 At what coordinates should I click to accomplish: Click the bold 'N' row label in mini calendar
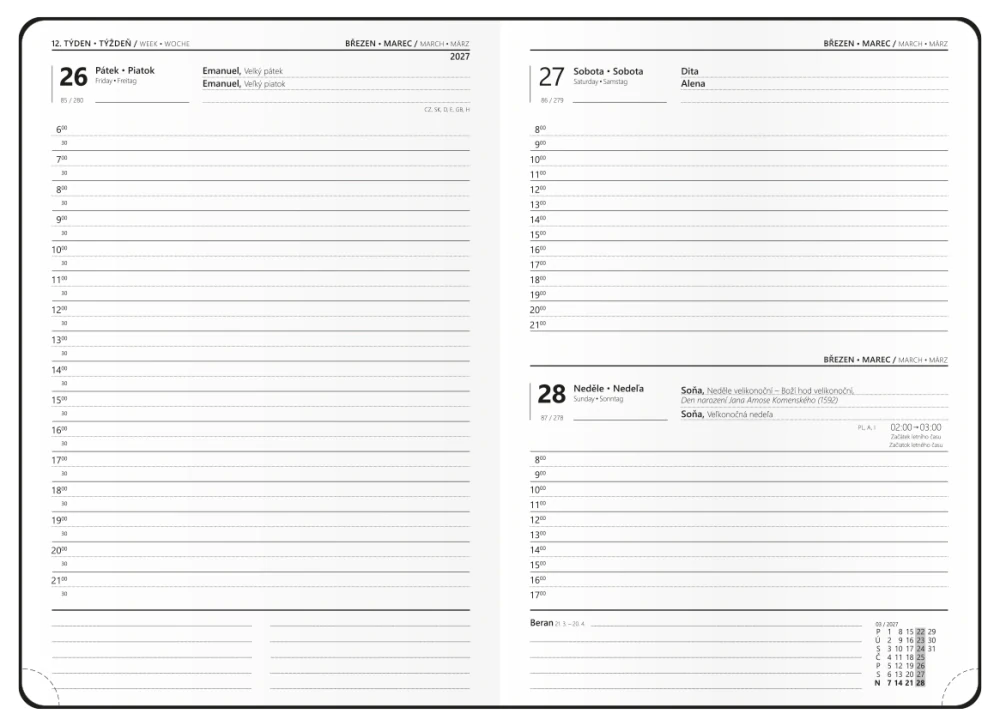tap(878, 683)
